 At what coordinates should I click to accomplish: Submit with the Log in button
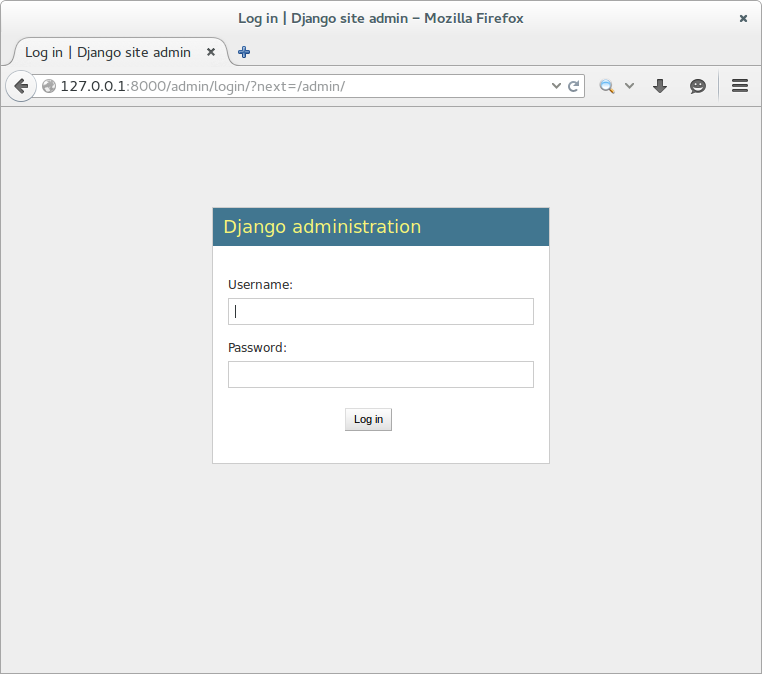[368, 419]
